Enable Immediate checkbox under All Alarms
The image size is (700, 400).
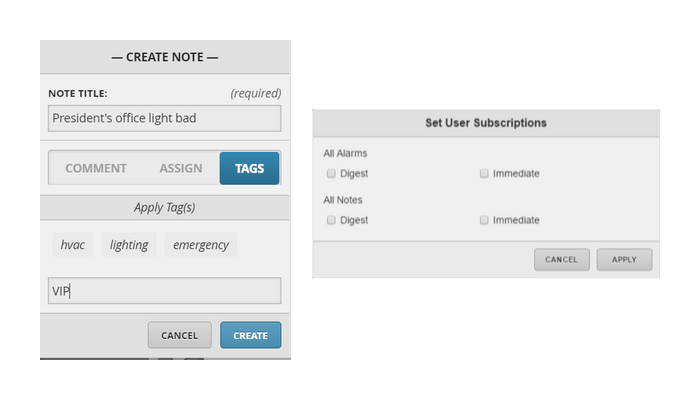click(x=484, y=173)
